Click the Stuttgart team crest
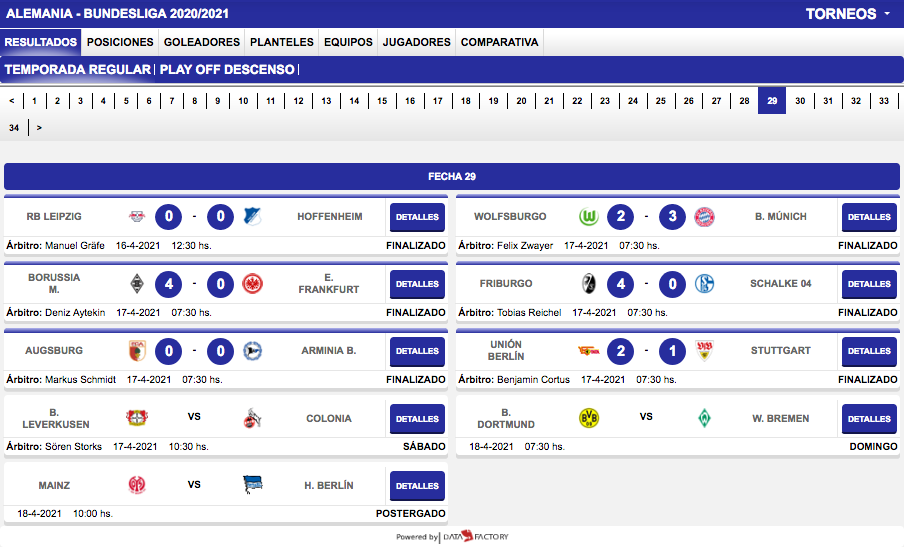The image size is (904, 547). pyautogui.click(x=704, y=350)
